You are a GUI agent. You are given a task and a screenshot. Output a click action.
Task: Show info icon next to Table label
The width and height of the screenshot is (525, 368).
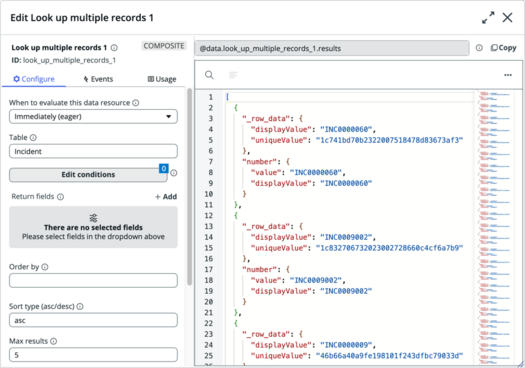33,138
